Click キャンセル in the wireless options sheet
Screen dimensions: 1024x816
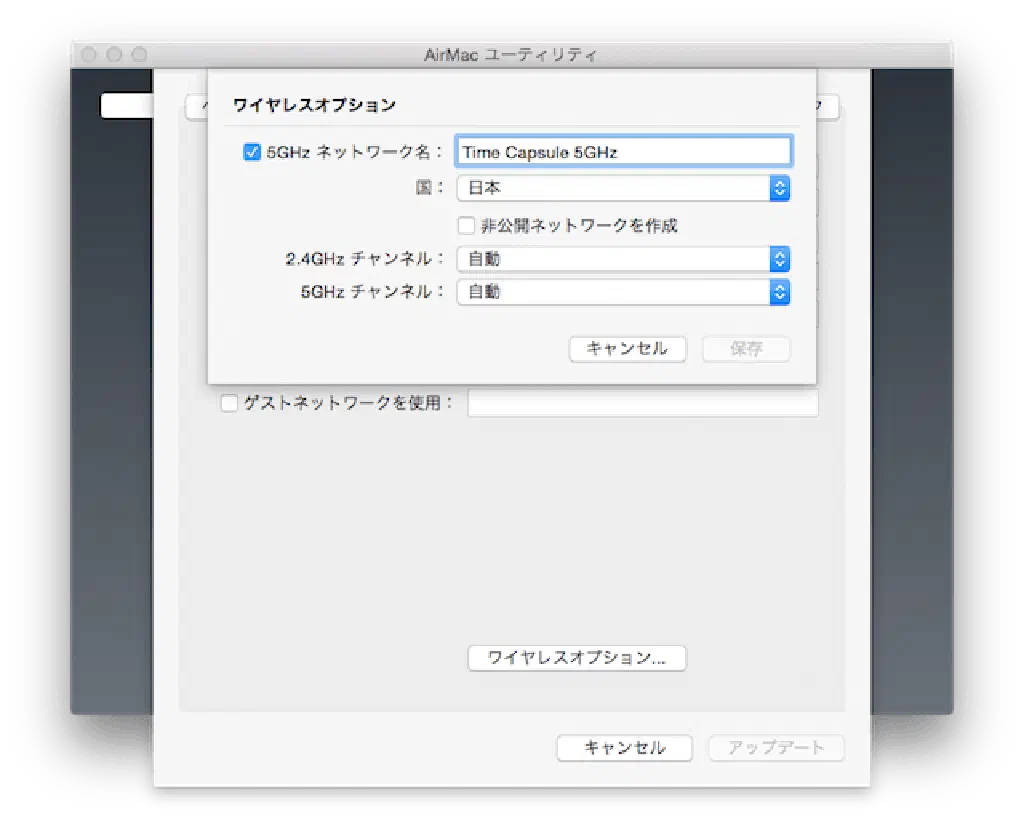pyautogui.click(x=627, y=349)
